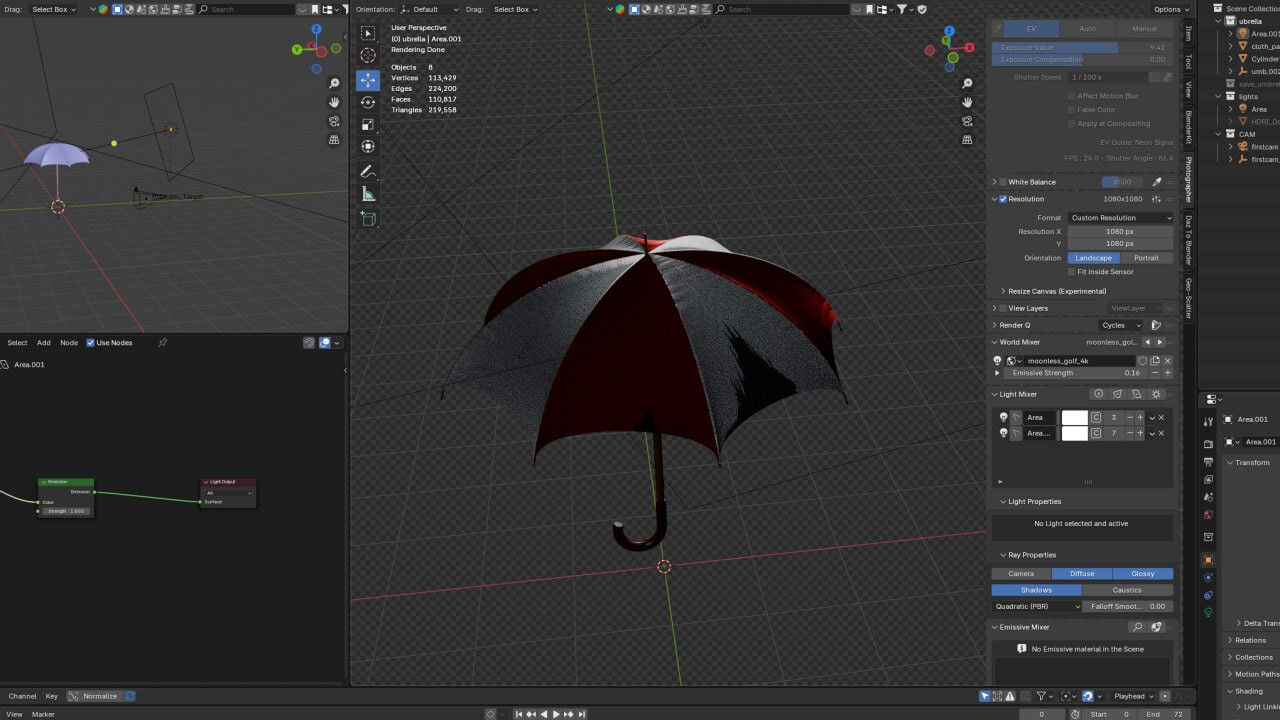The width and height of the screenshot is (1280, 720).
Task: Activate the Transform tool in main viewport
Action: 368,146
